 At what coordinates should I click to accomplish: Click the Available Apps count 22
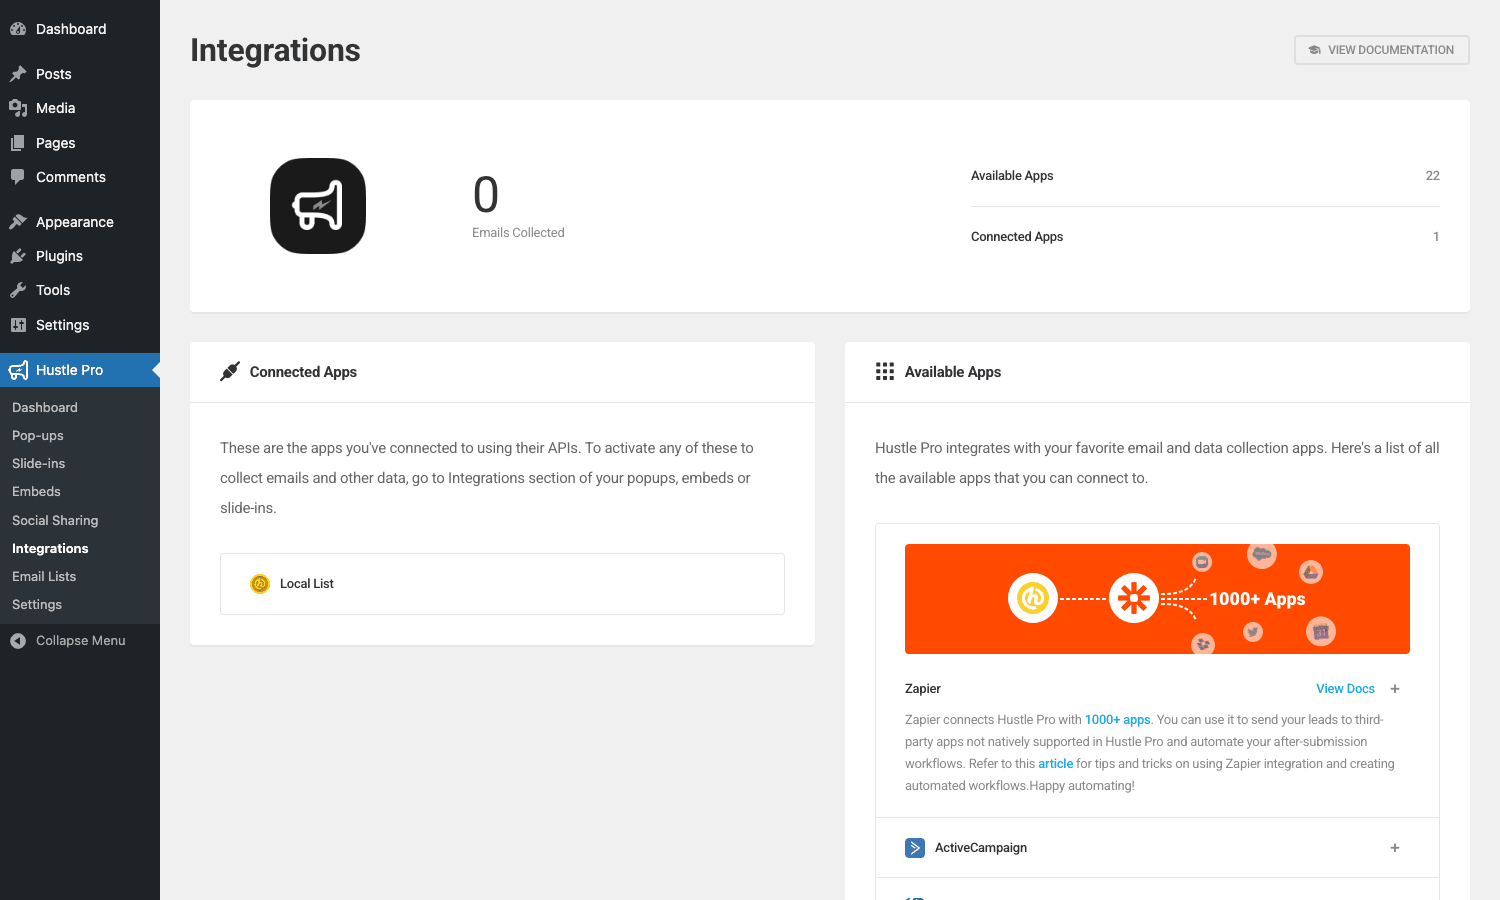[1433, 176]
